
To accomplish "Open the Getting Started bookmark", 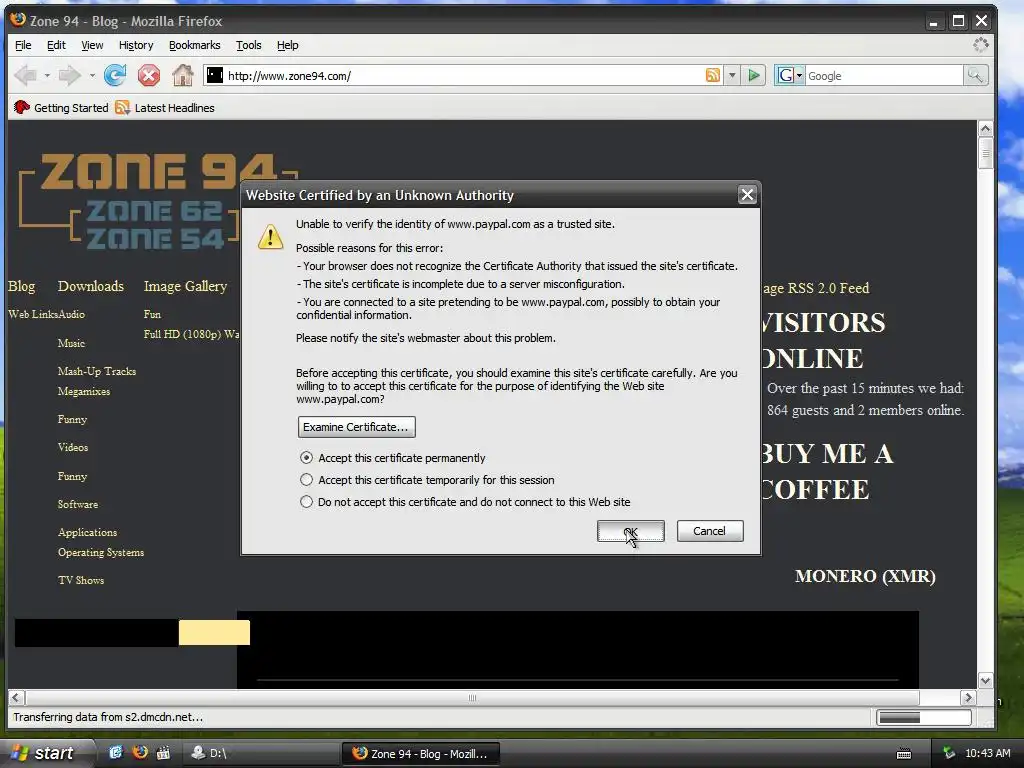I will 61,108.
